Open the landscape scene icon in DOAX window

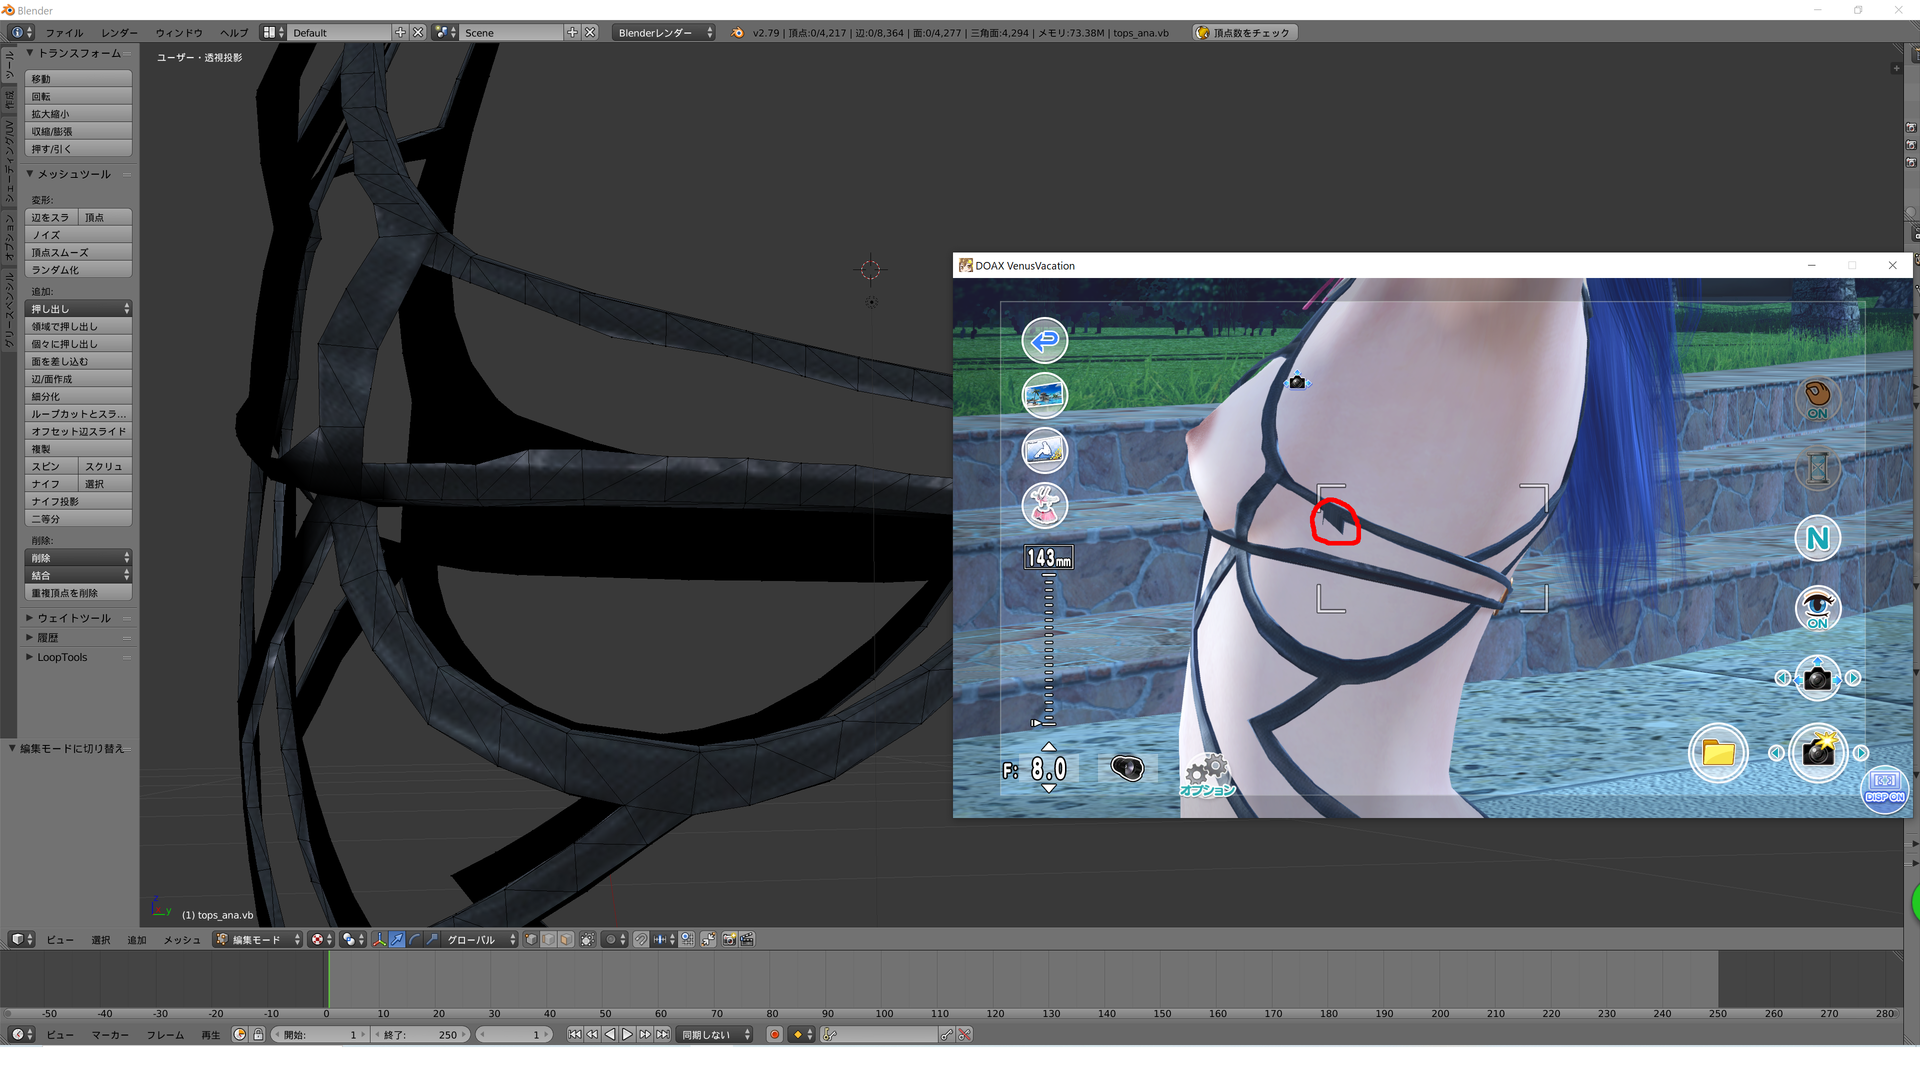1044,396
